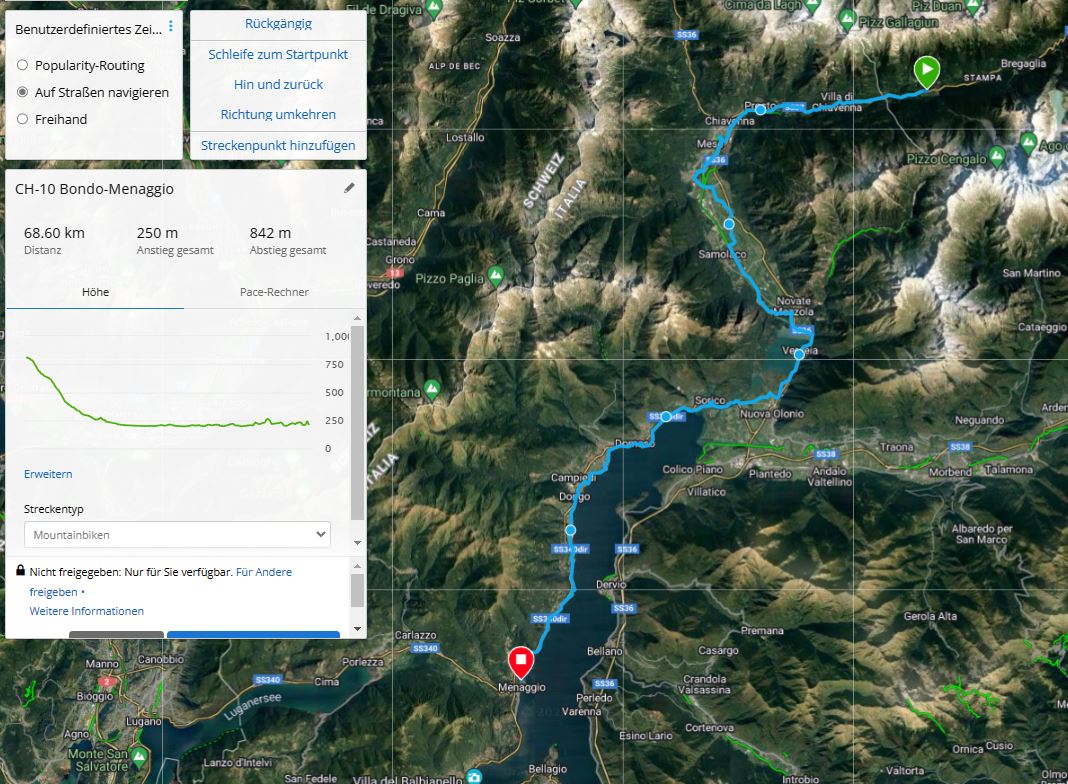Screen dimensions: 1068x784
Task: Click camera icon near Villa del Balbianello
Action: pyautogui.click(x=475, y=777)
